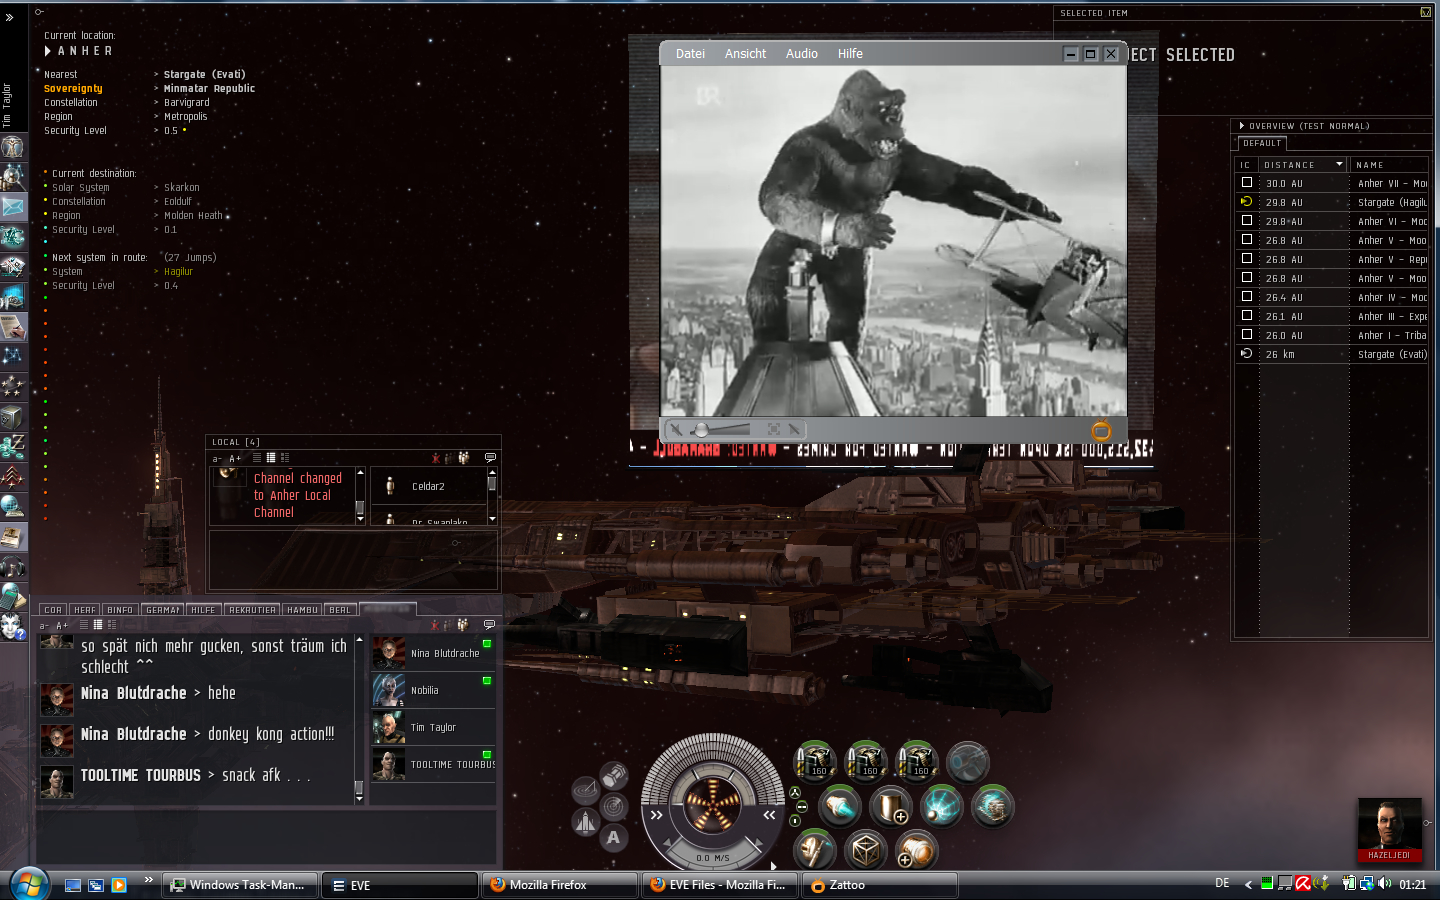Screen dimensions: 1440x900
Task: Open the Datei menu in Zattoo
Action: (690, 54)
